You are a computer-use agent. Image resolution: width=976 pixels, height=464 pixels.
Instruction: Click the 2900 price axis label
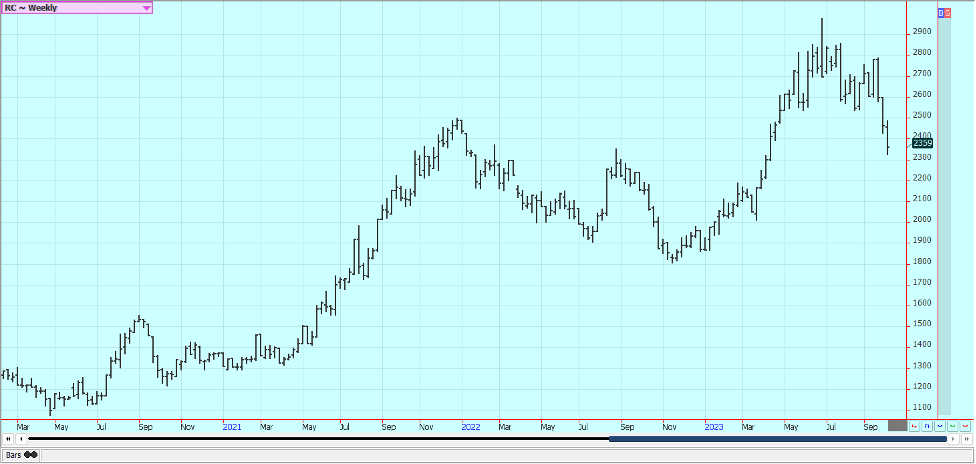click(922, 31)
